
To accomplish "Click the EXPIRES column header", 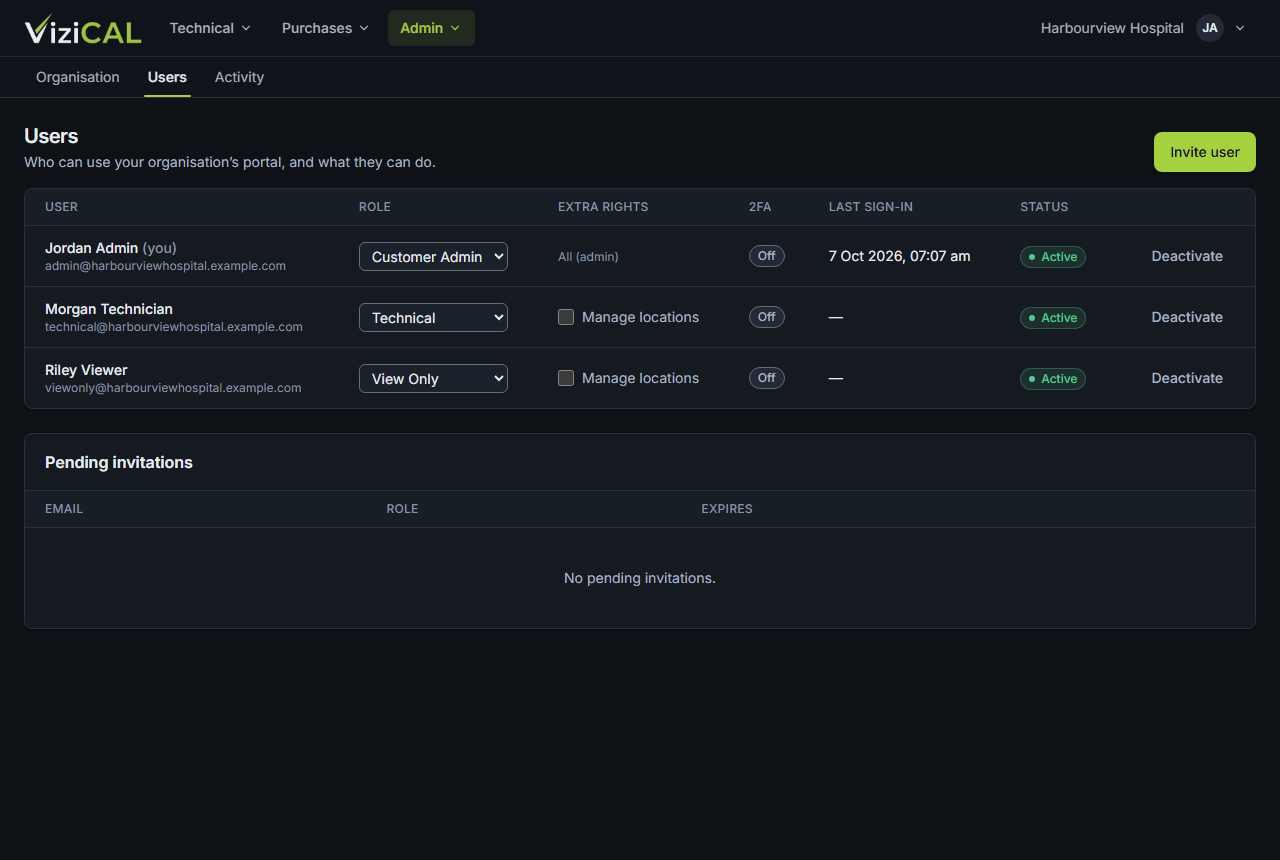I will [x=727, y=509].
